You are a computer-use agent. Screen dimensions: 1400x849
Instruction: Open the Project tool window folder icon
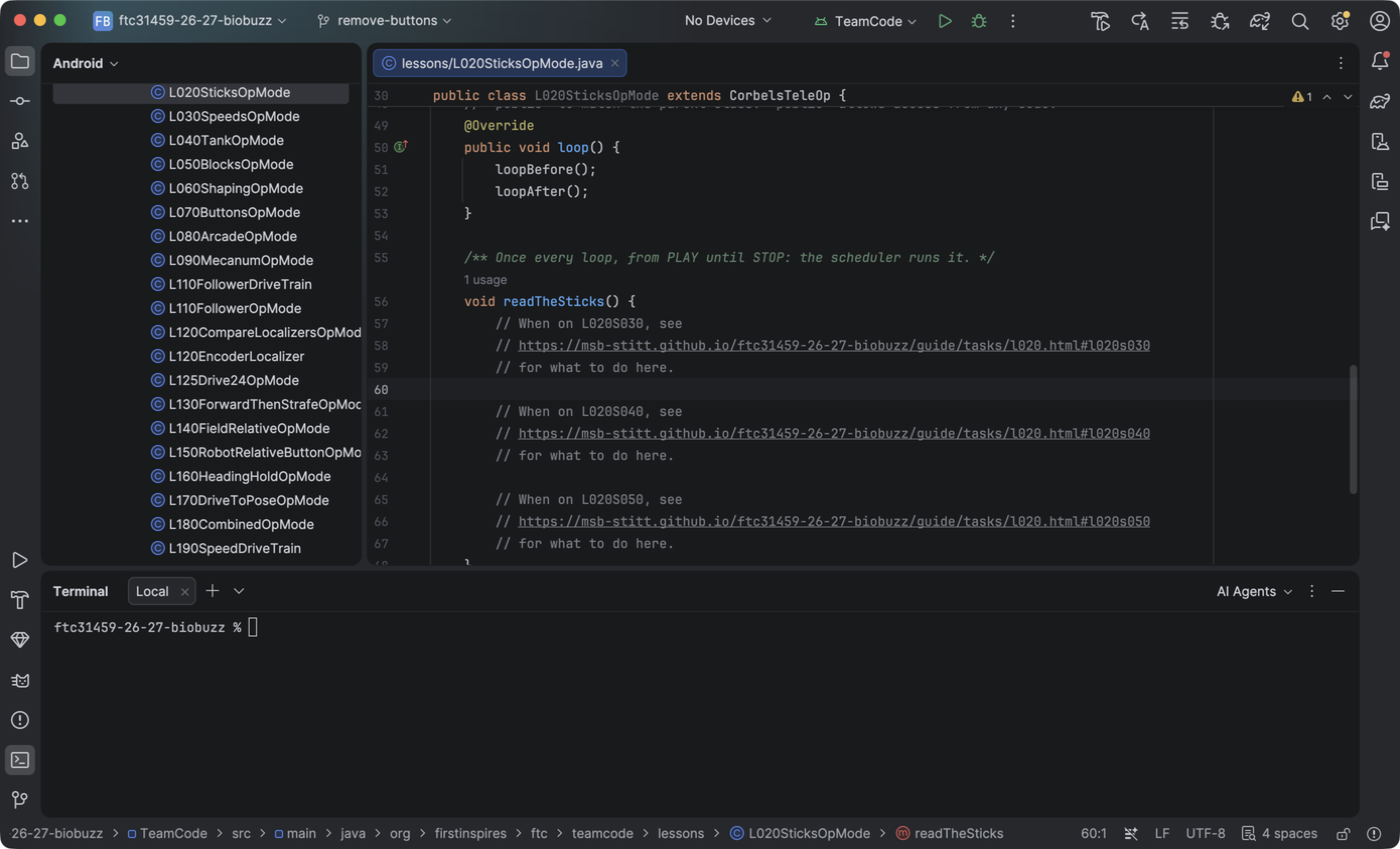[x=20, y=61]
